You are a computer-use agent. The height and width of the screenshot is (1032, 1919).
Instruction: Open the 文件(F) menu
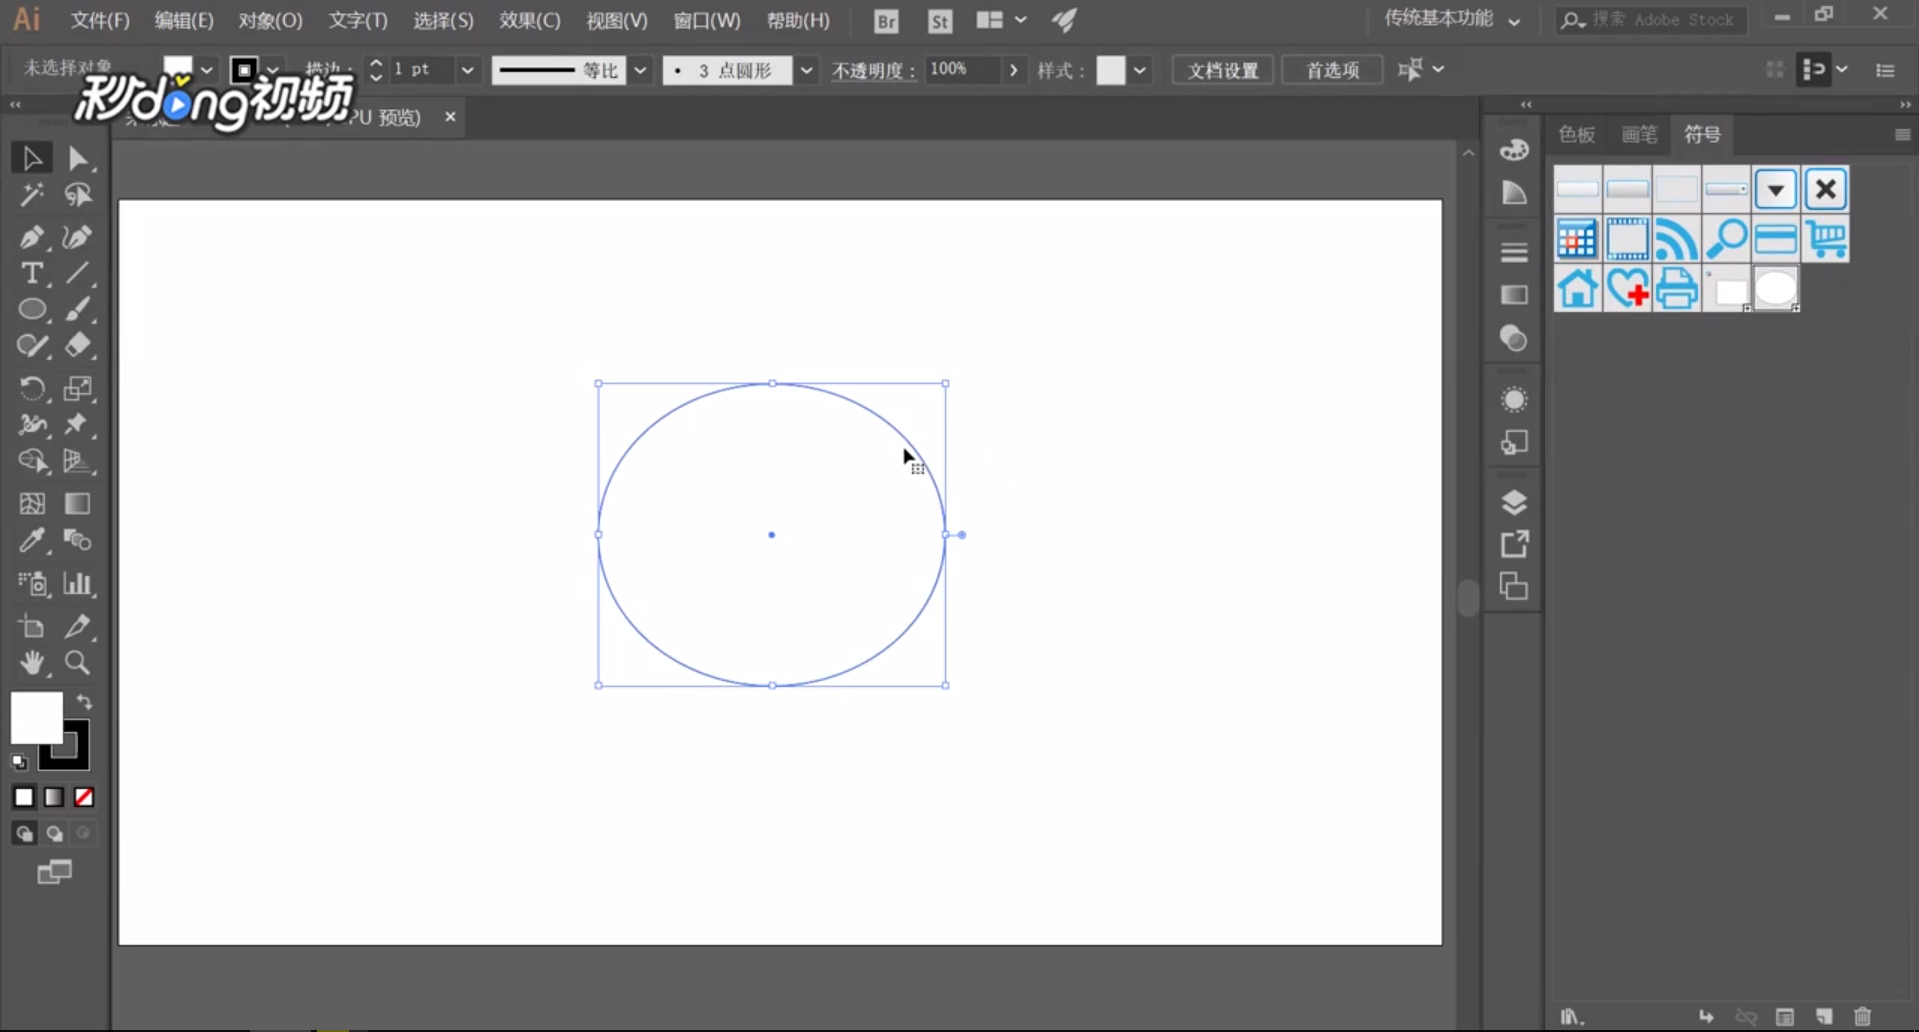[100, 20]
